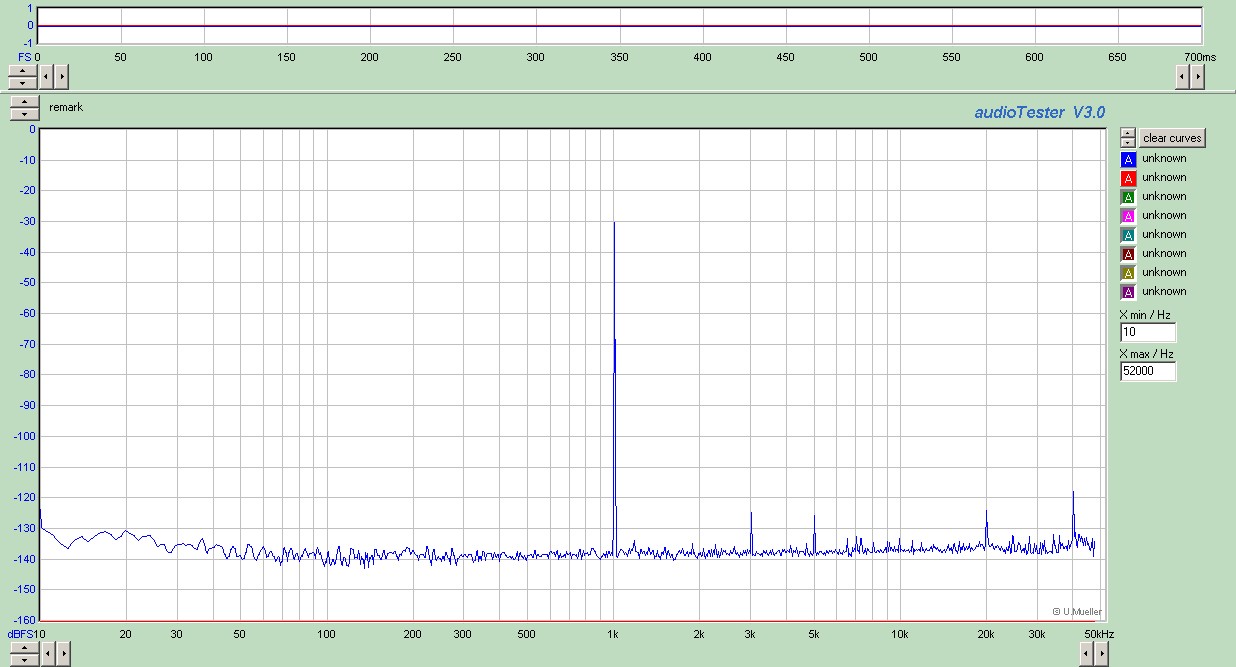Image resolution: width=1236 pixels, height=667 pixels.
Task: Toggle the dark red A curve box
Action: coord(1128,254)
